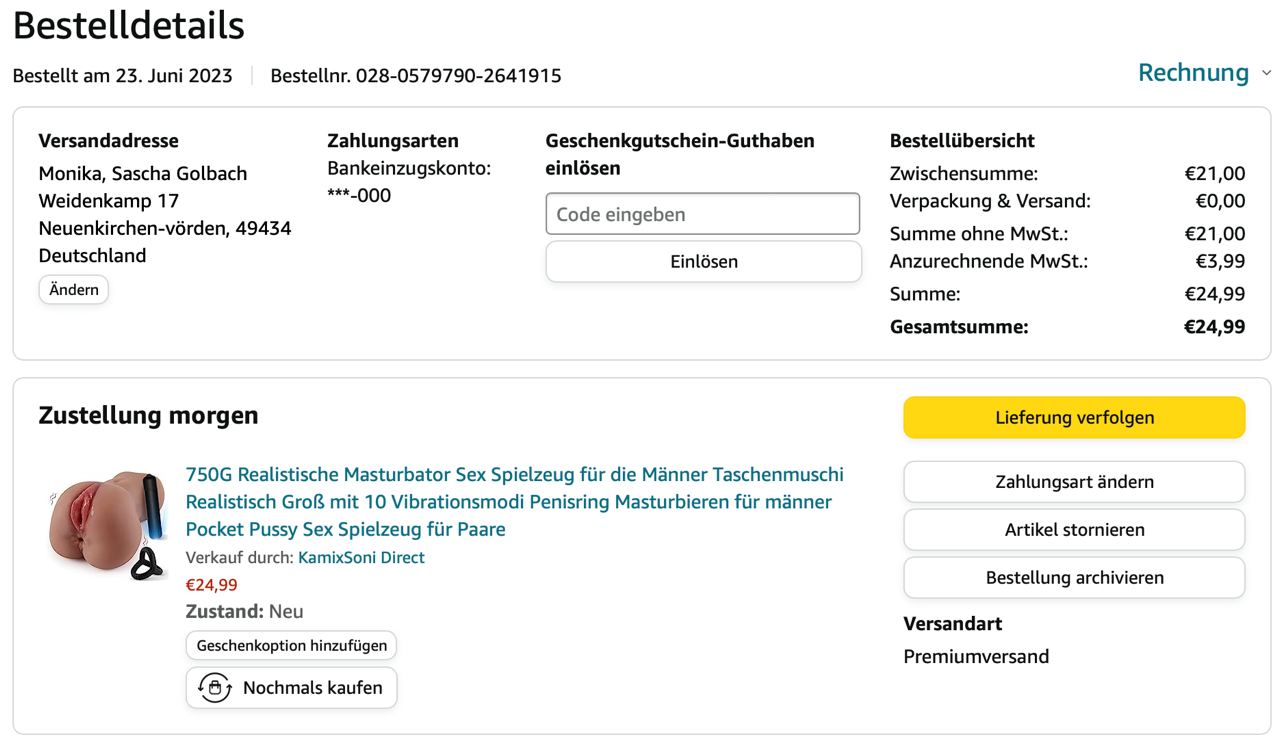Visit the KamixSoni Direct seller link

(361, 558)
